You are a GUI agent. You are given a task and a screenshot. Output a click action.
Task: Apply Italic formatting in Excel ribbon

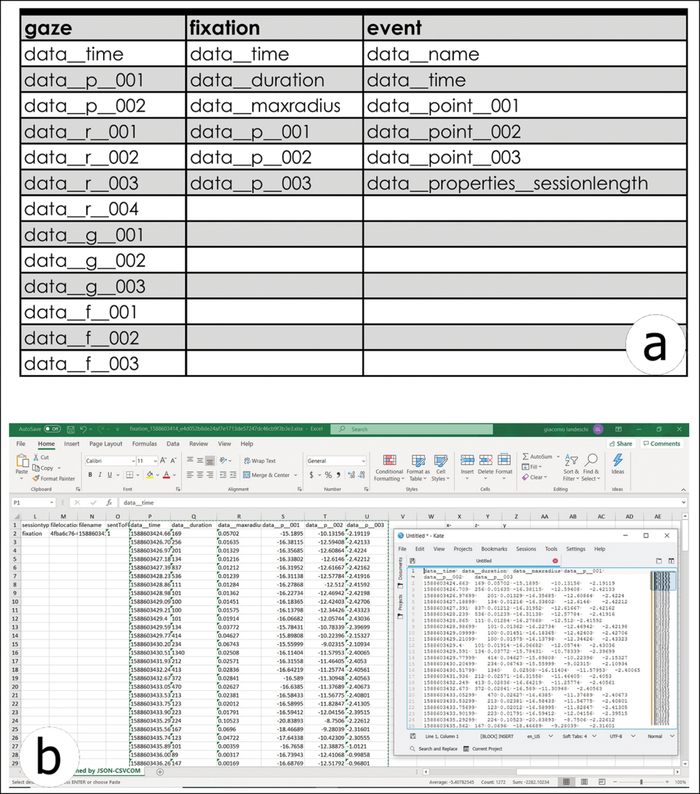tap(100, 475)
